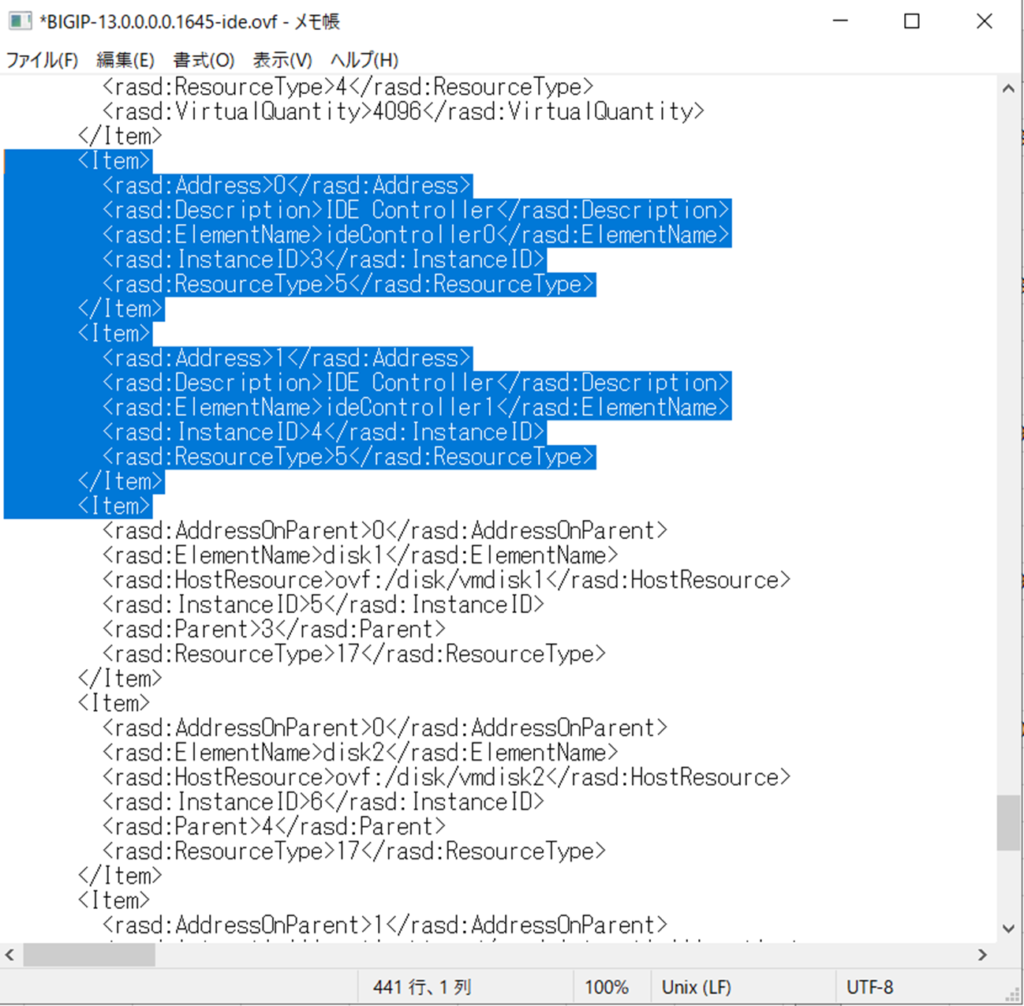The height and width of the screenshot is (1006, 1024).
Task: Open the 書式(O) menu
Action: point(203,60)
